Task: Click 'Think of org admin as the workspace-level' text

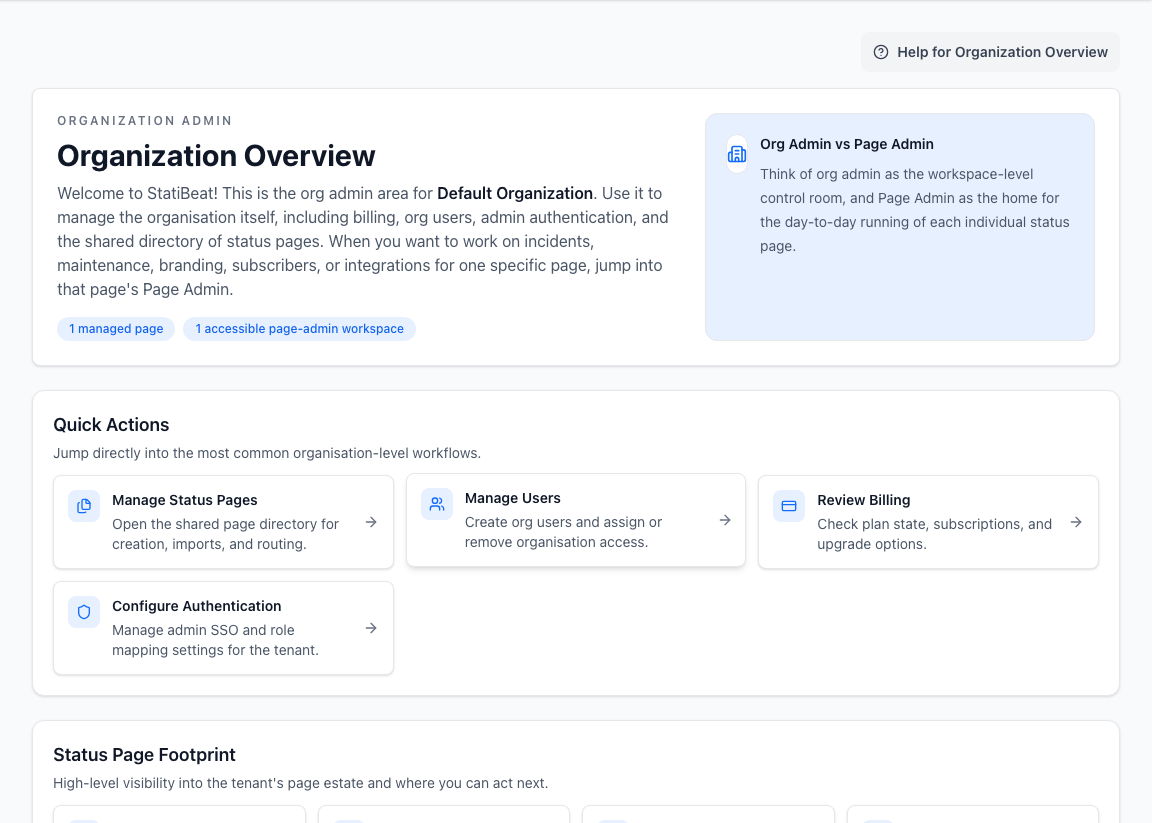Action: coord(915,210)
